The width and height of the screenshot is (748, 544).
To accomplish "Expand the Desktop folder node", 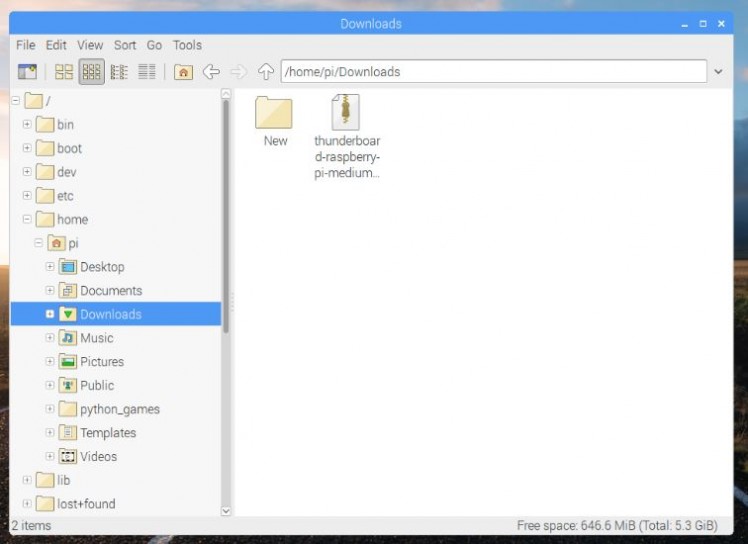I will (x=50, y=266).
